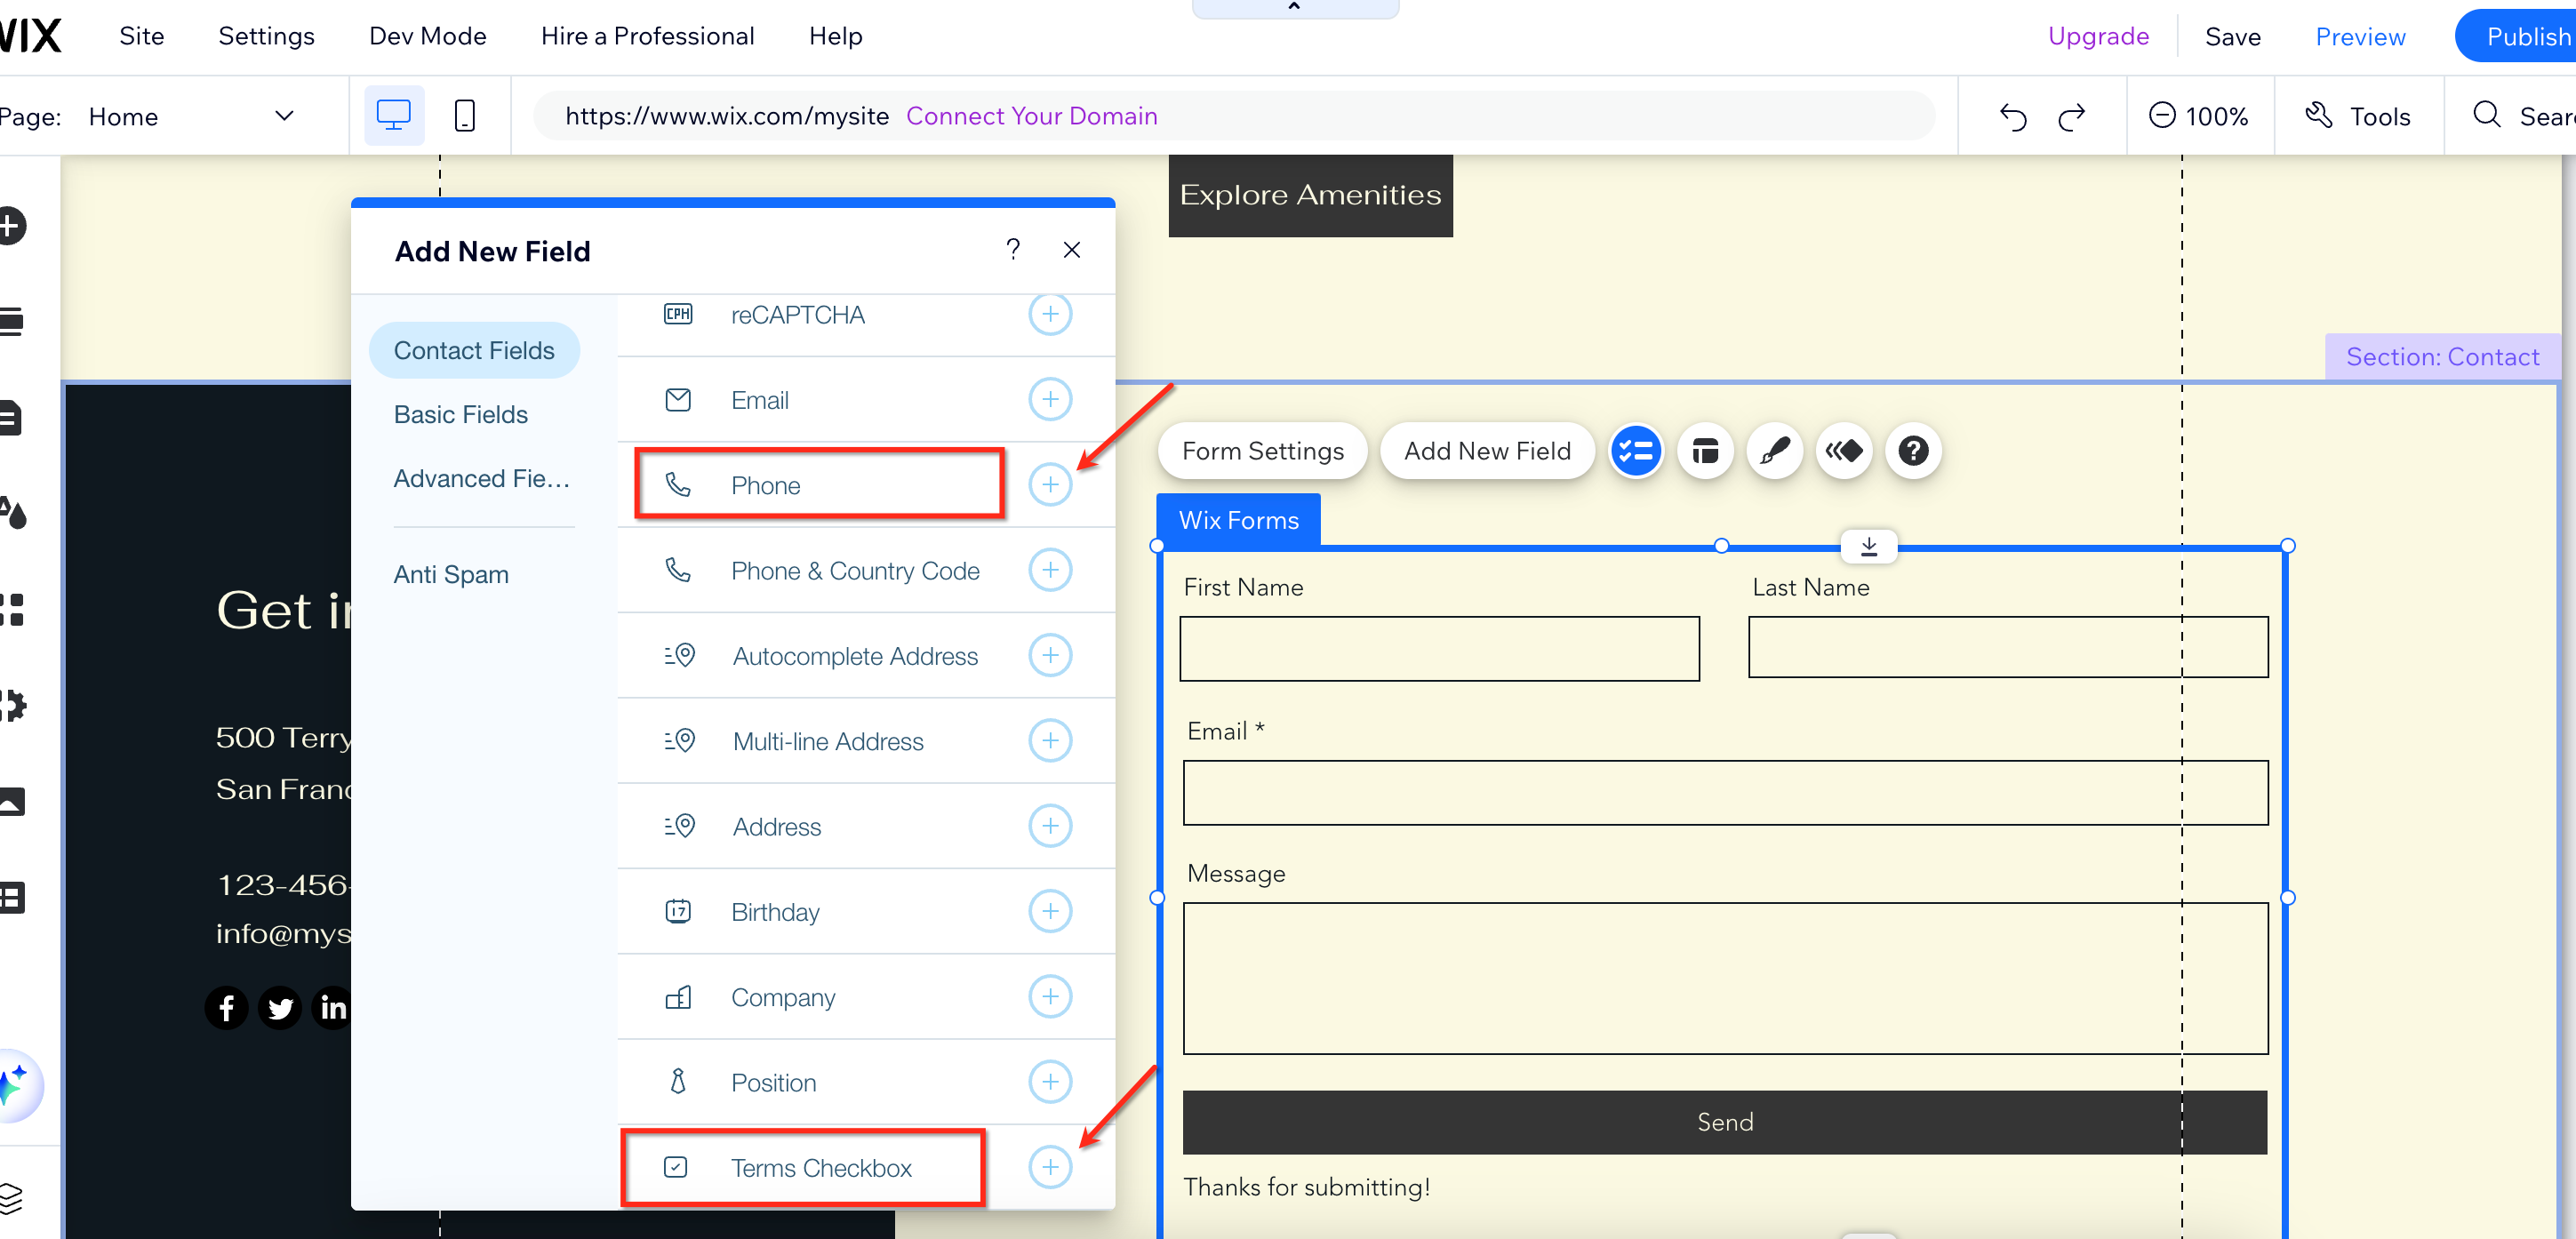The height and width of the screenshot is (1239, 2576).
Task: Open the Twitter social icon
Action: (280, 1008)
